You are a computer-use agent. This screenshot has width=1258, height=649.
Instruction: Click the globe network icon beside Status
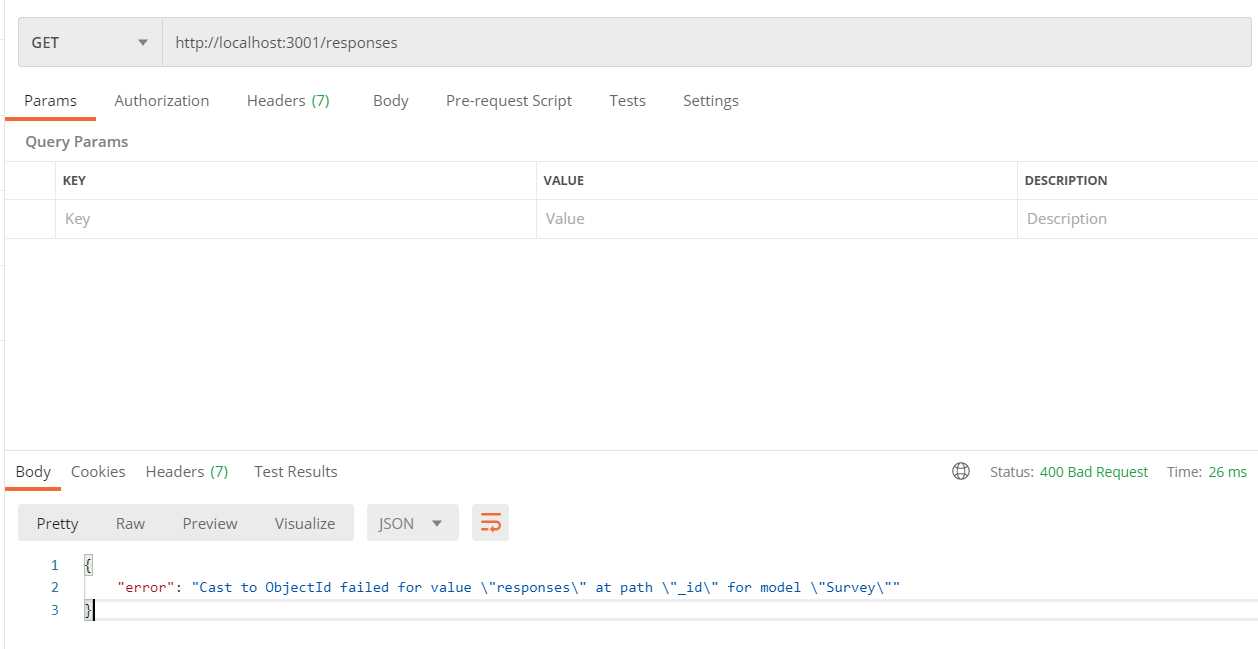961,472
